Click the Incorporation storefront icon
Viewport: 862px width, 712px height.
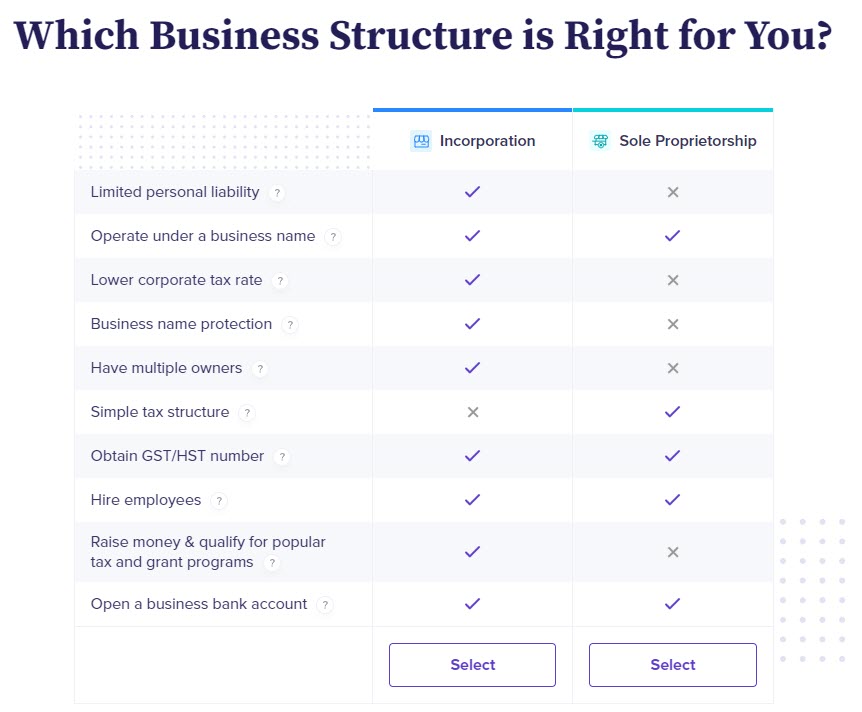point(421,141)
